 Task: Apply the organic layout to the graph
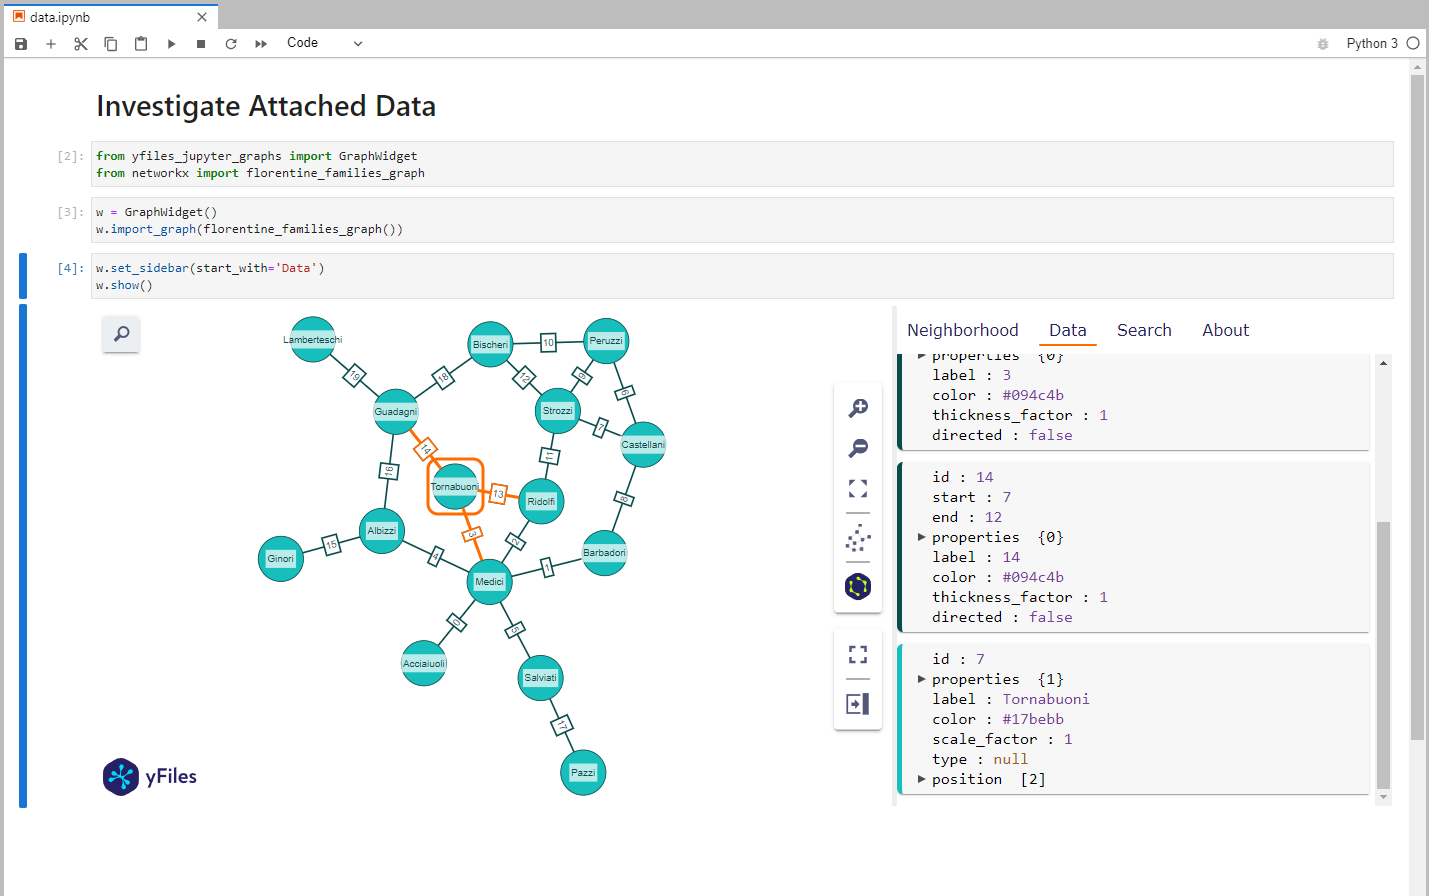[857, 538]
